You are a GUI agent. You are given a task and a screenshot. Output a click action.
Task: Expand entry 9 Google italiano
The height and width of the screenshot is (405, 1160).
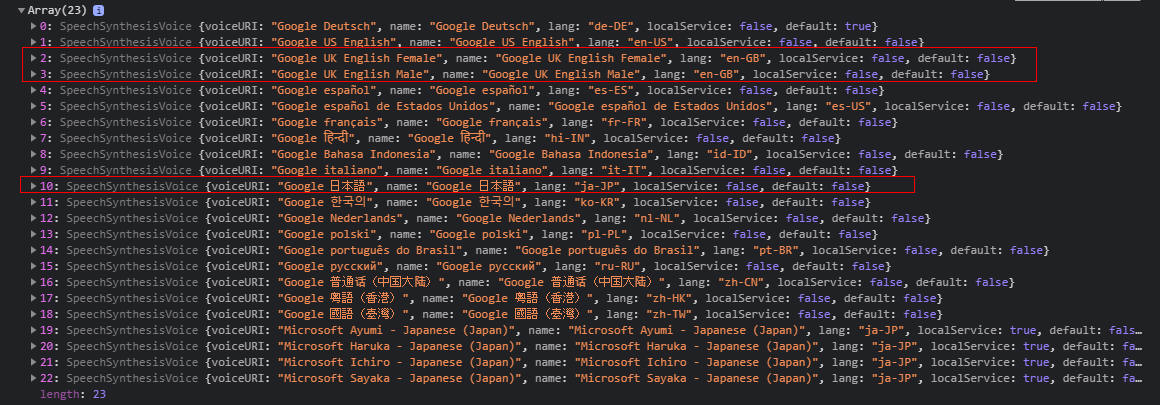(x=34, y=170)
